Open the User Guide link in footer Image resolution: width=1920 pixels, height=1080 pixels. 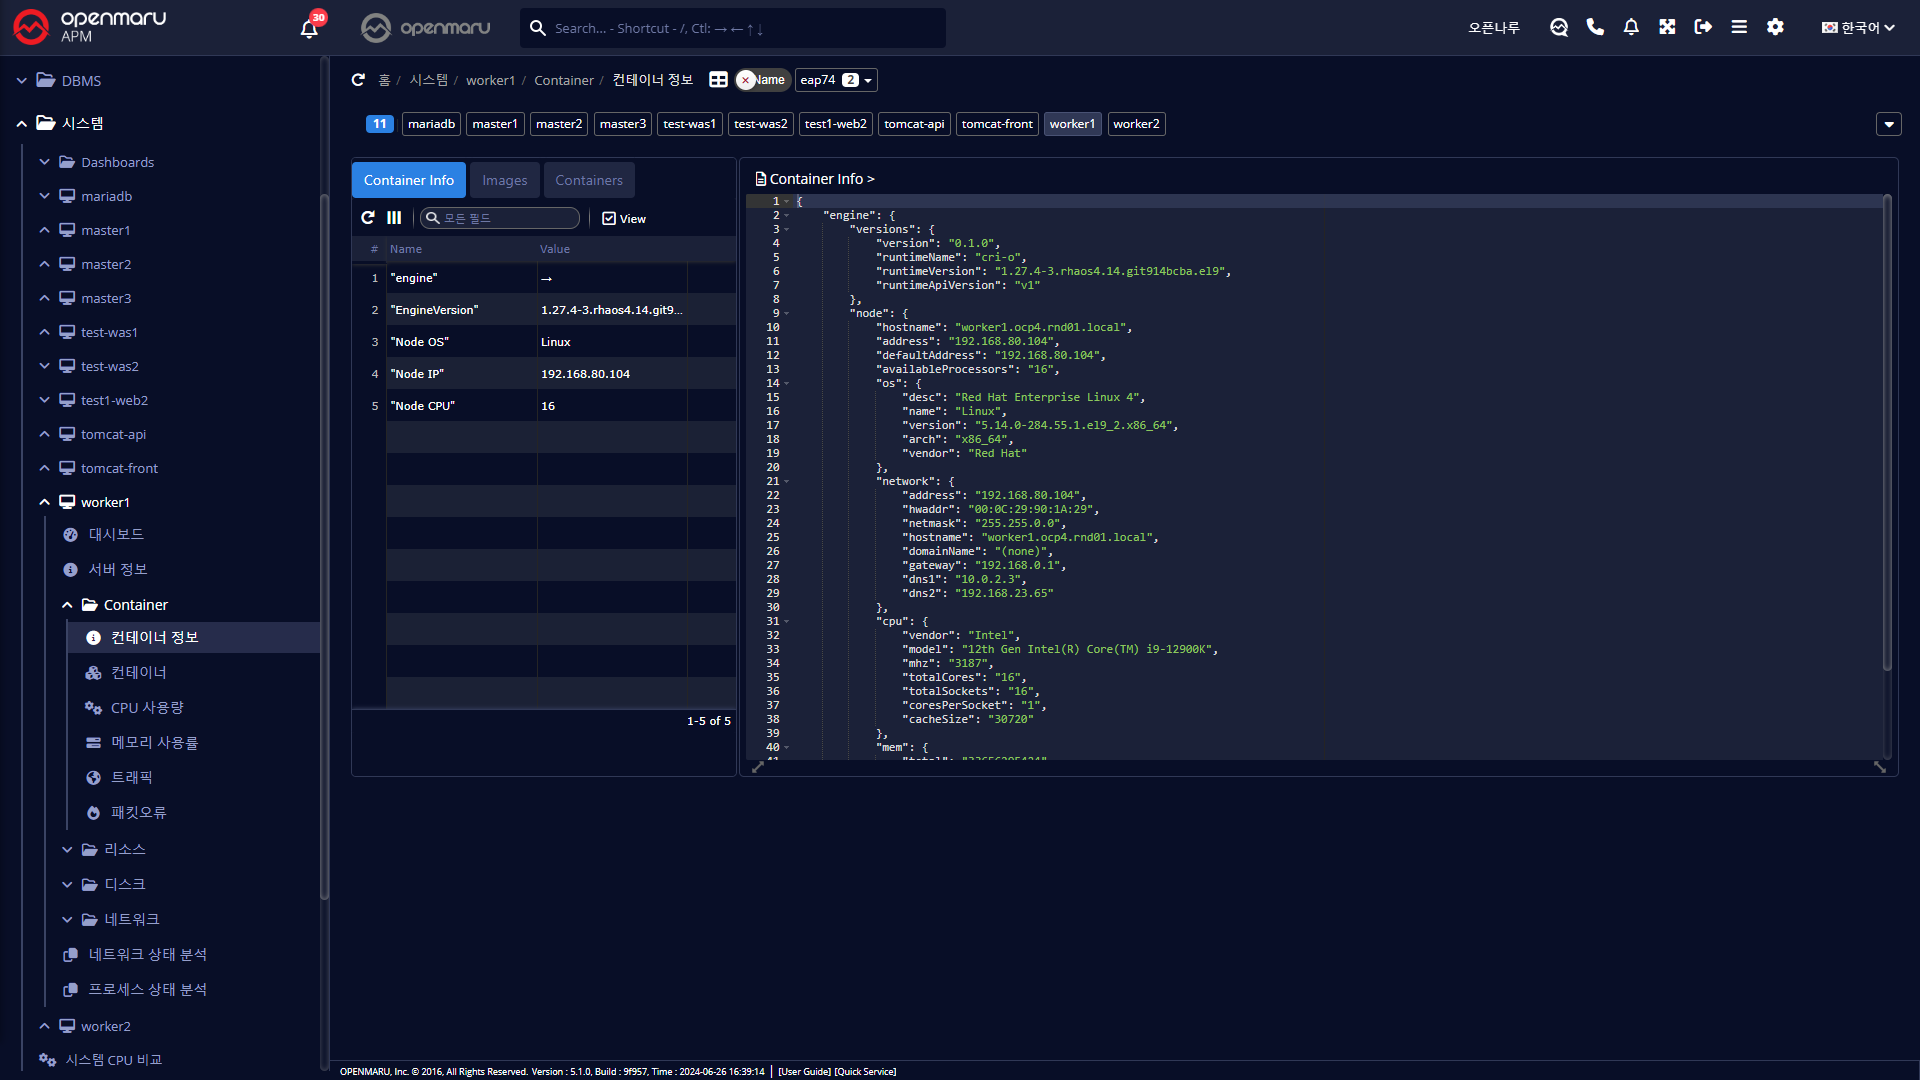point(804,1072)
